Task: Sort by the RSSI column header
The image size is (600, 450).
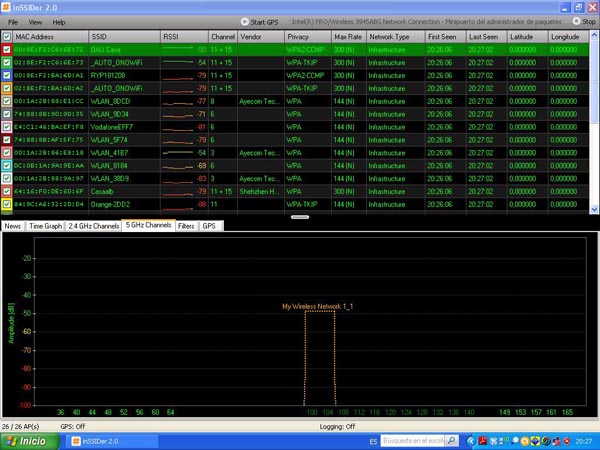Action: pos(184,37)
